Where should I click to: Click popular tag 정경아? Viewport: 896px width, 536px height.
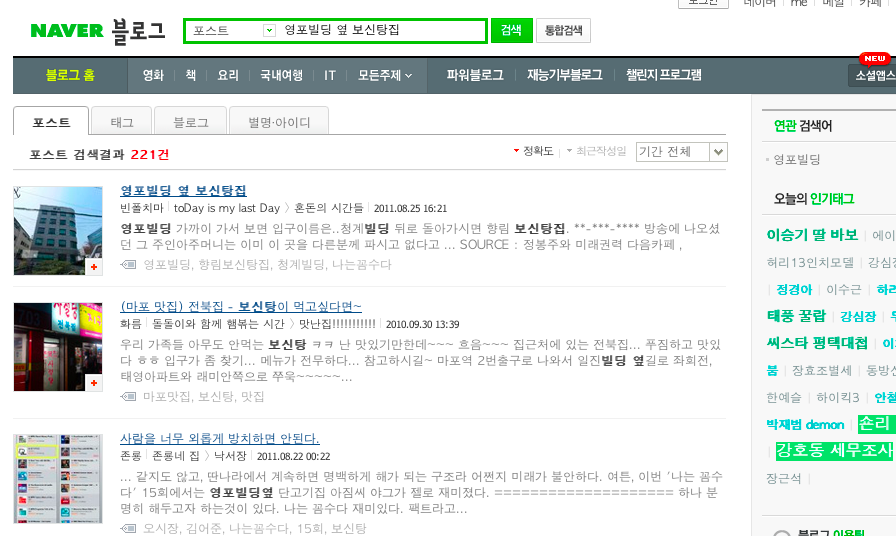click(794, 290)
